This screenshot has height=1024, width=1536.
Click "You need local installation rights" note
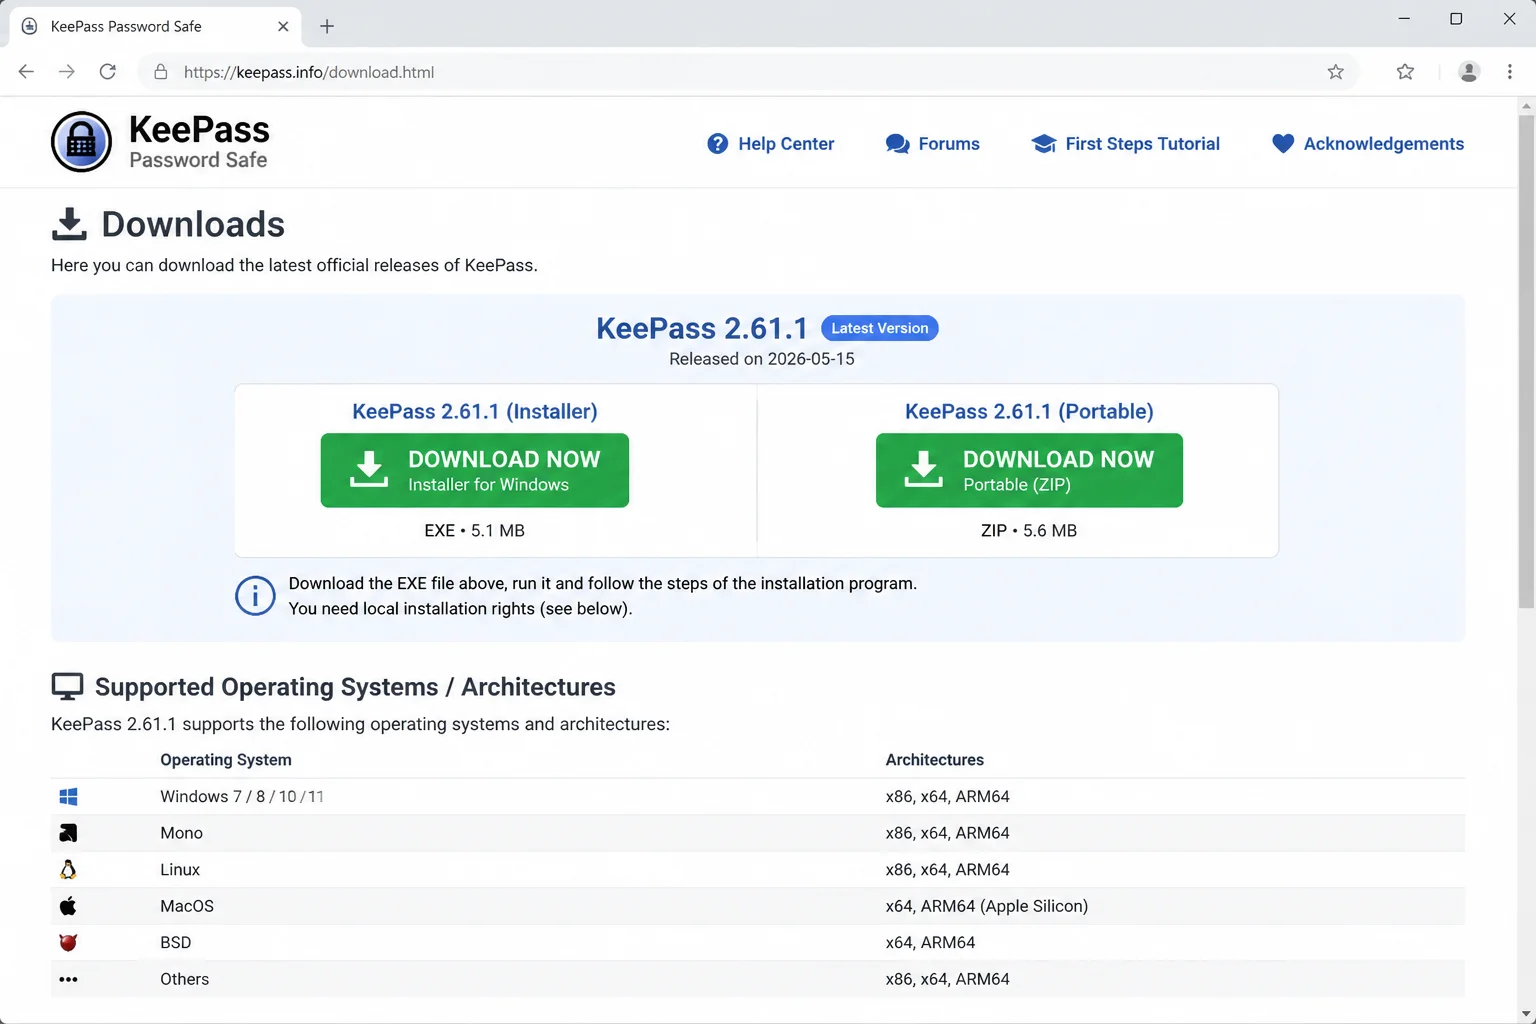461,609
